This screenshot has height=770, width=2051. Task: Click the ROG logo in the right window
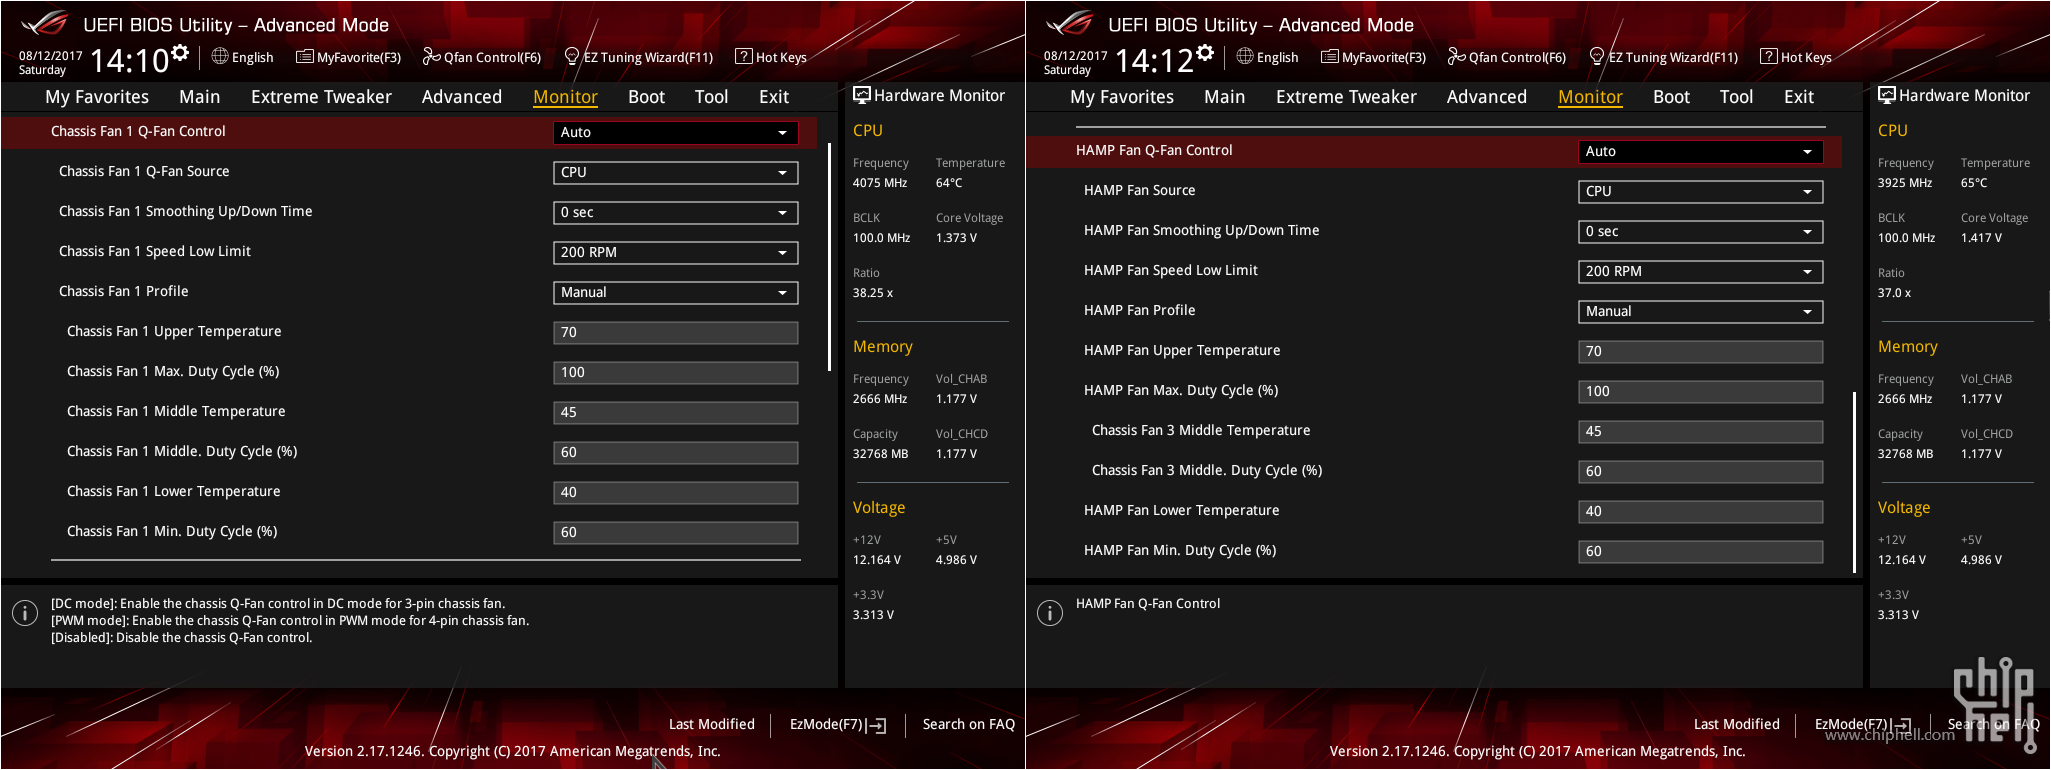[x=1070, y=23]
